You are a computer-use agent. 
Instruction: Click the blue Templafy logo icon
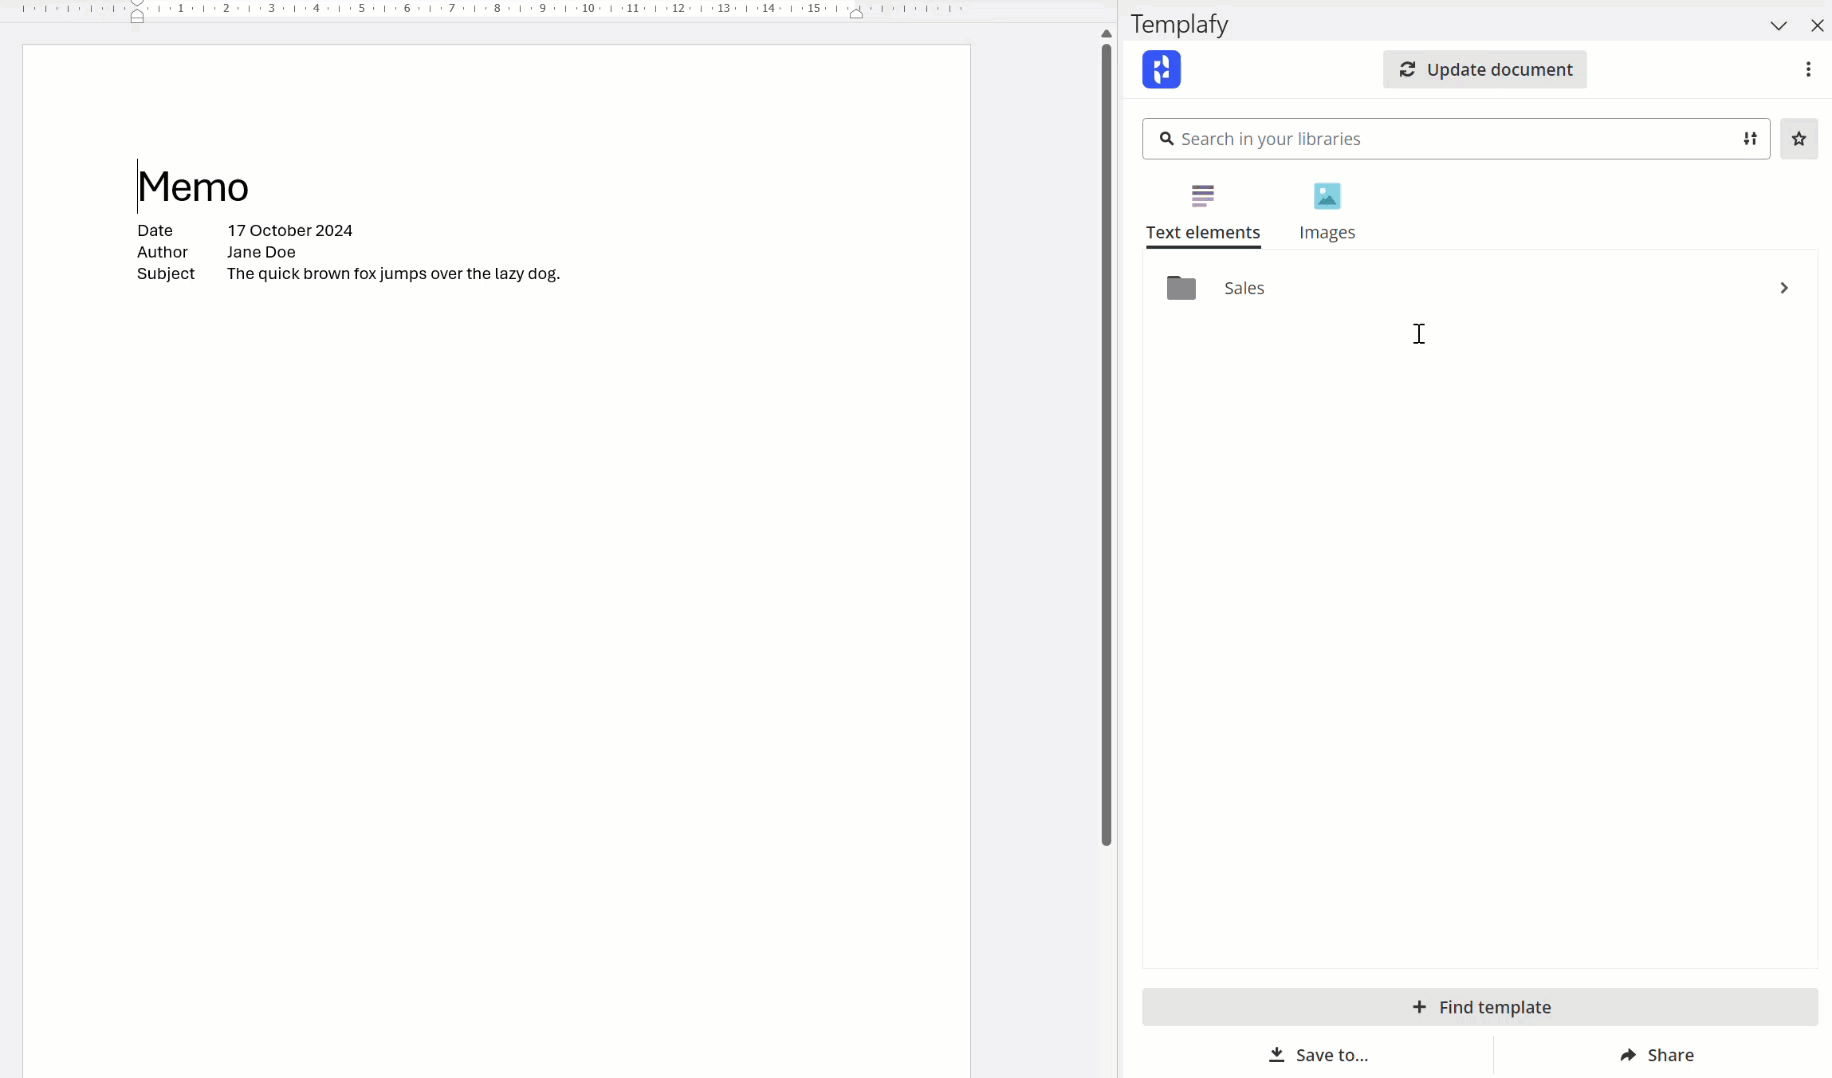coord(1161,69)
